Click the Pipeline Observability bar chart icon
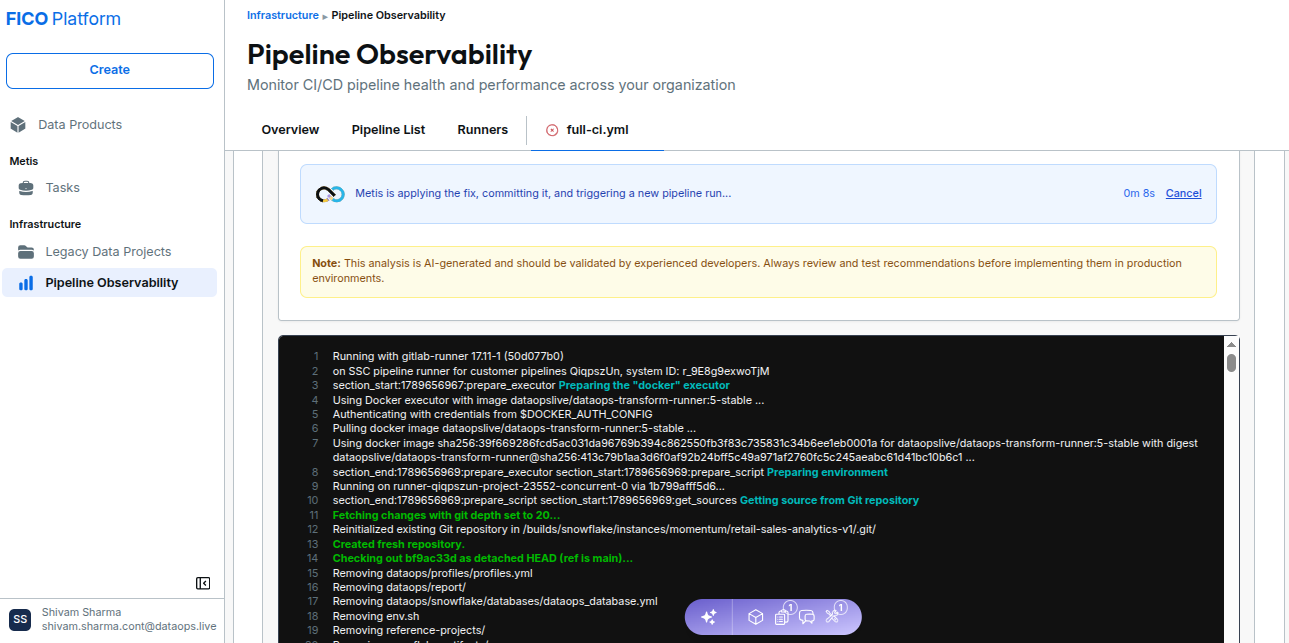This screenshot has height=643, width=1289. coord(26,283)
